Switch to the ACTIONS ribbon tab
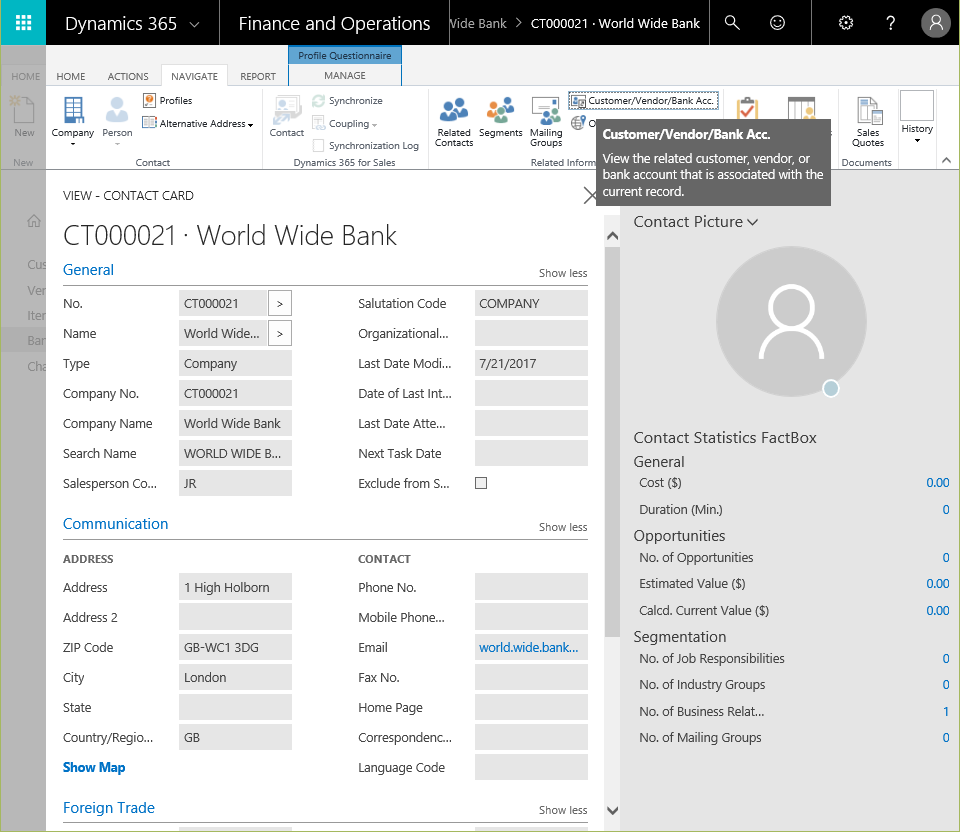 pyautogui.click(x=128, y=77)
